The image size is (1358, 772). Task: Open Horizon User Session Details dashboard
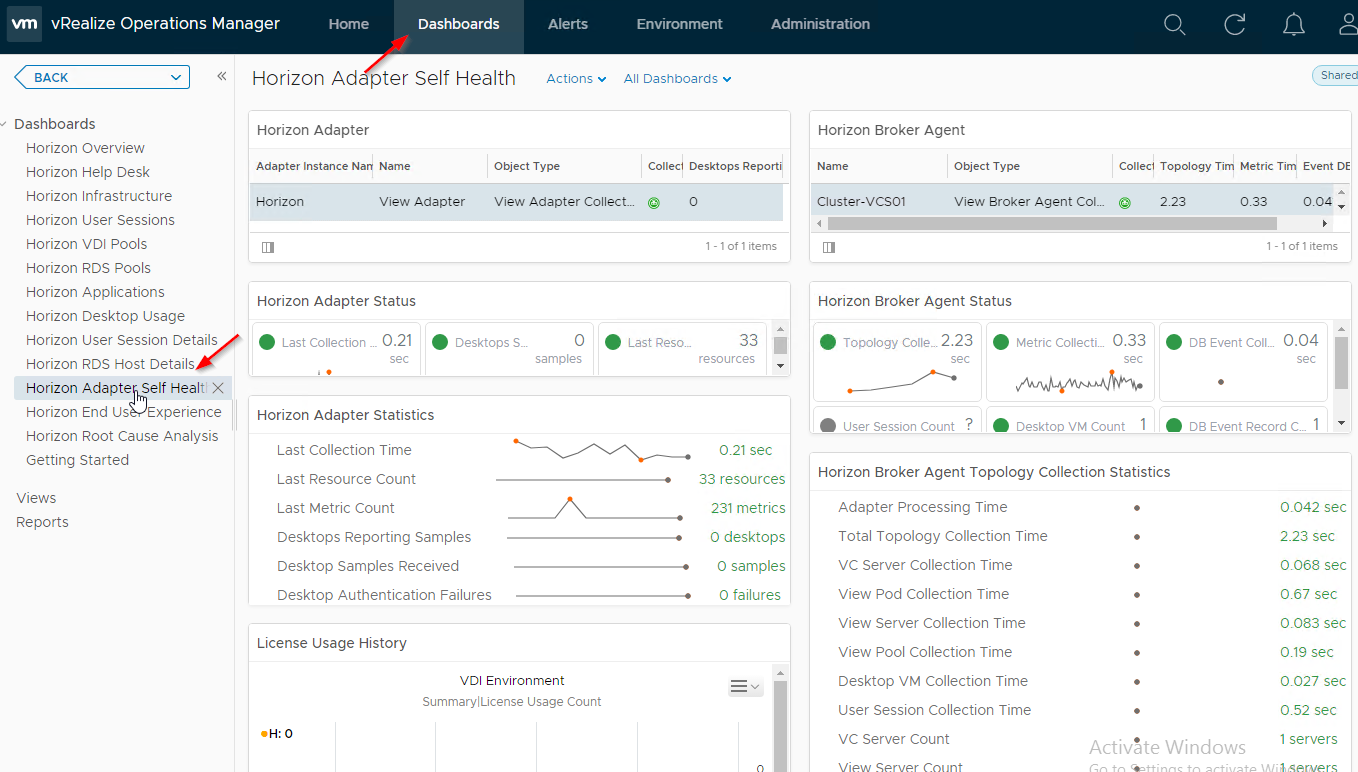[x=122, y=340]
